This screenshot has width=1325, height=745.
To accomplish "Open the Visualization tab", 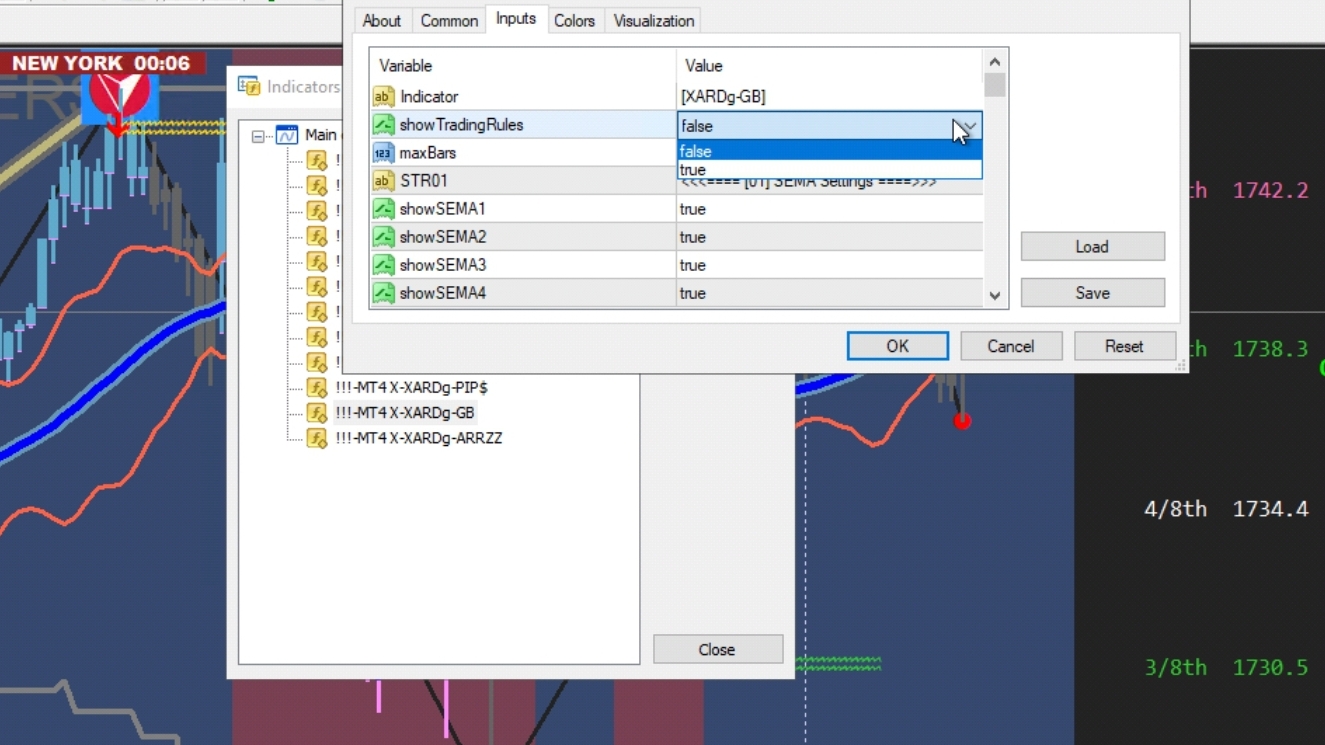I will pos(654,21).
